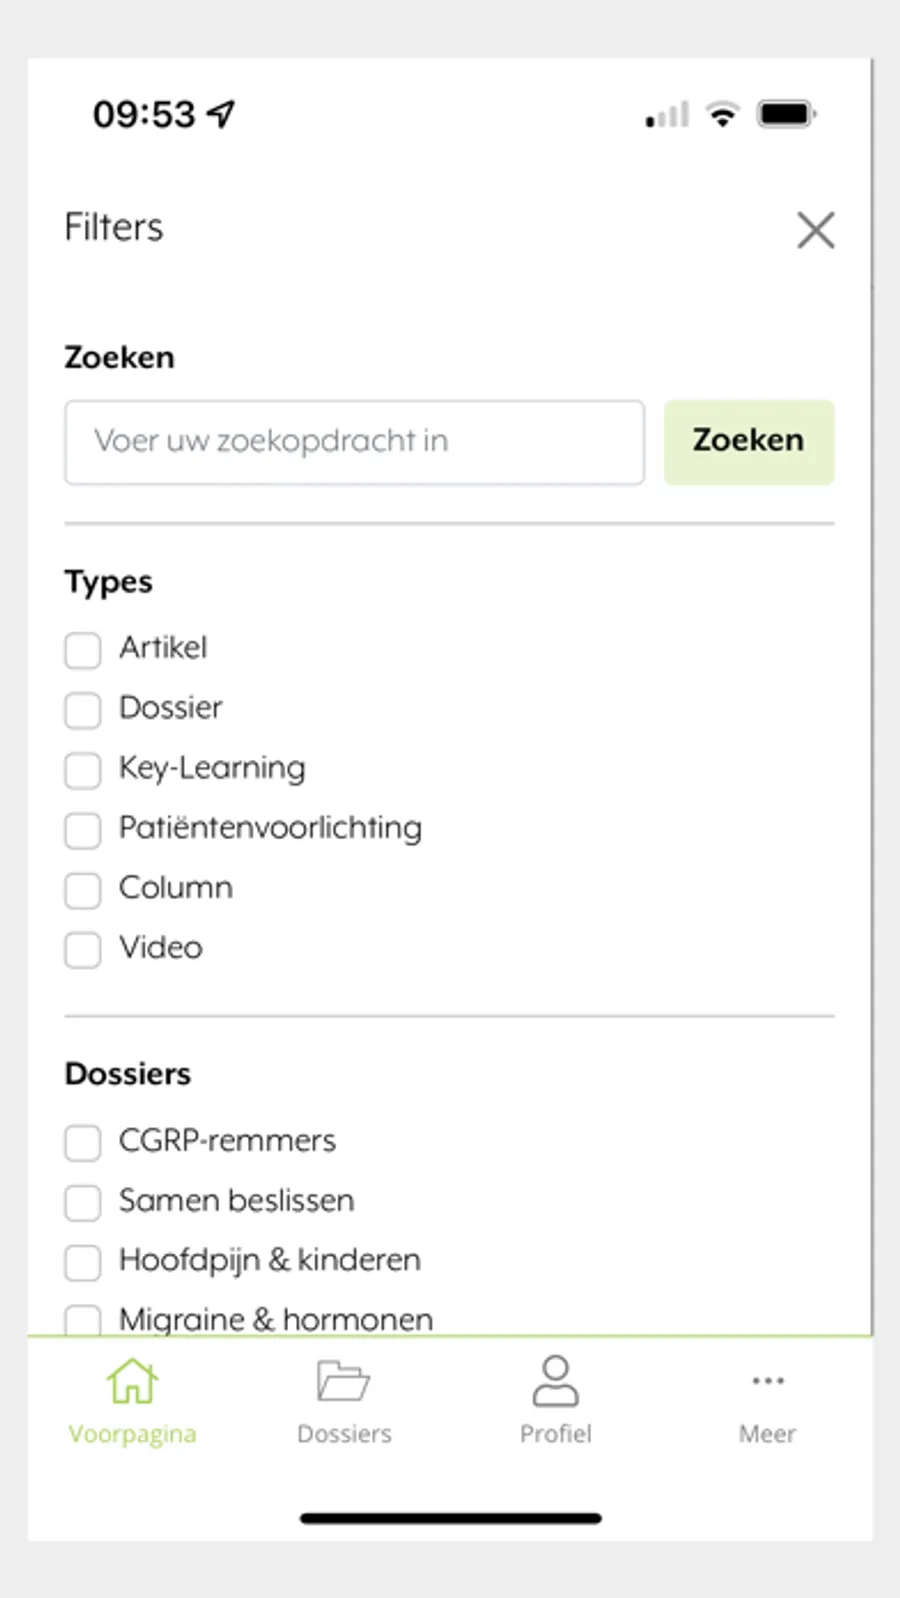
Task: Check the Video filter checkbox
Action: [83, 950]
